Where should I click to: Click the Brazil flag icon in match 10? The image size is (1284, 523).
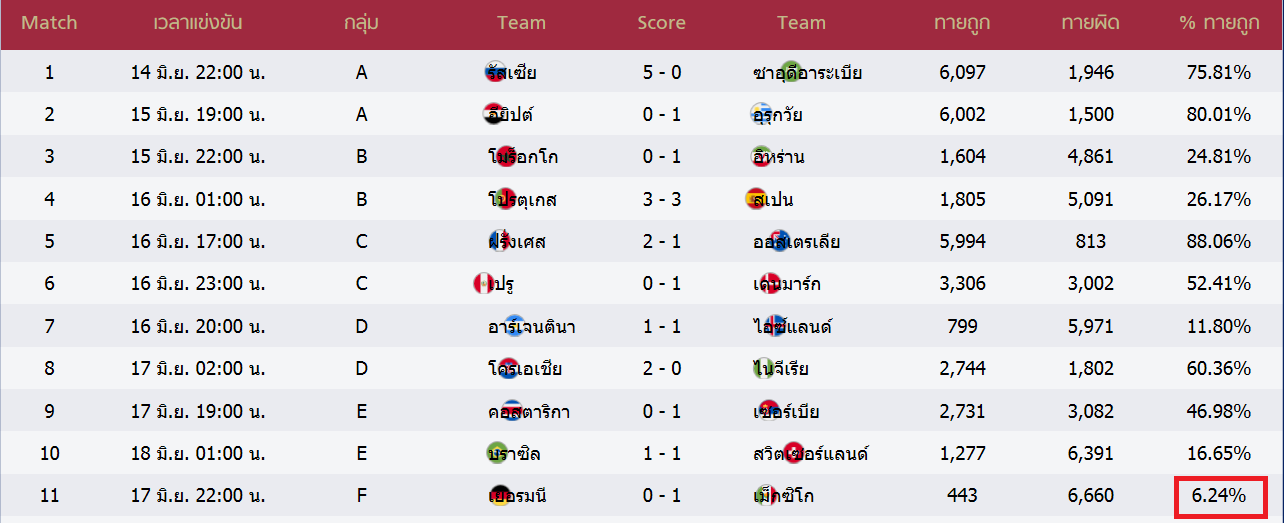coord(497,453)
